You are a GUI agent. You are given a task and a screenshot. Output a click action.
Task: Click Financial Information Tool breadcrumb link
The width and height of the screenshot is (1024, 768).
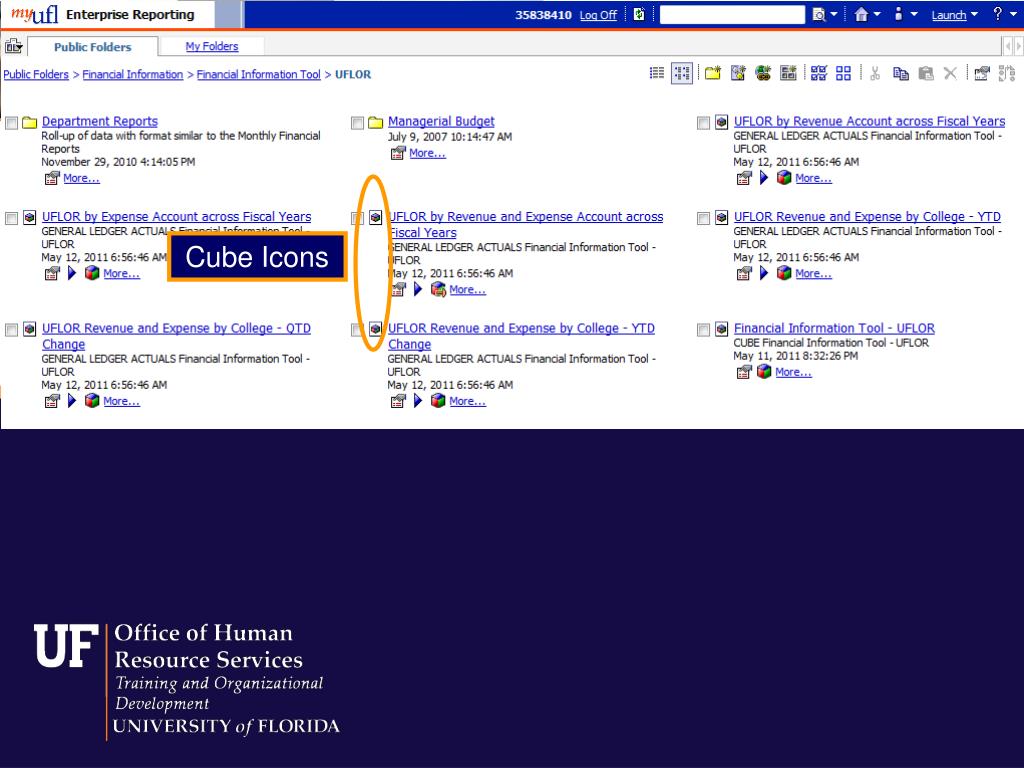tap(259, 74)
